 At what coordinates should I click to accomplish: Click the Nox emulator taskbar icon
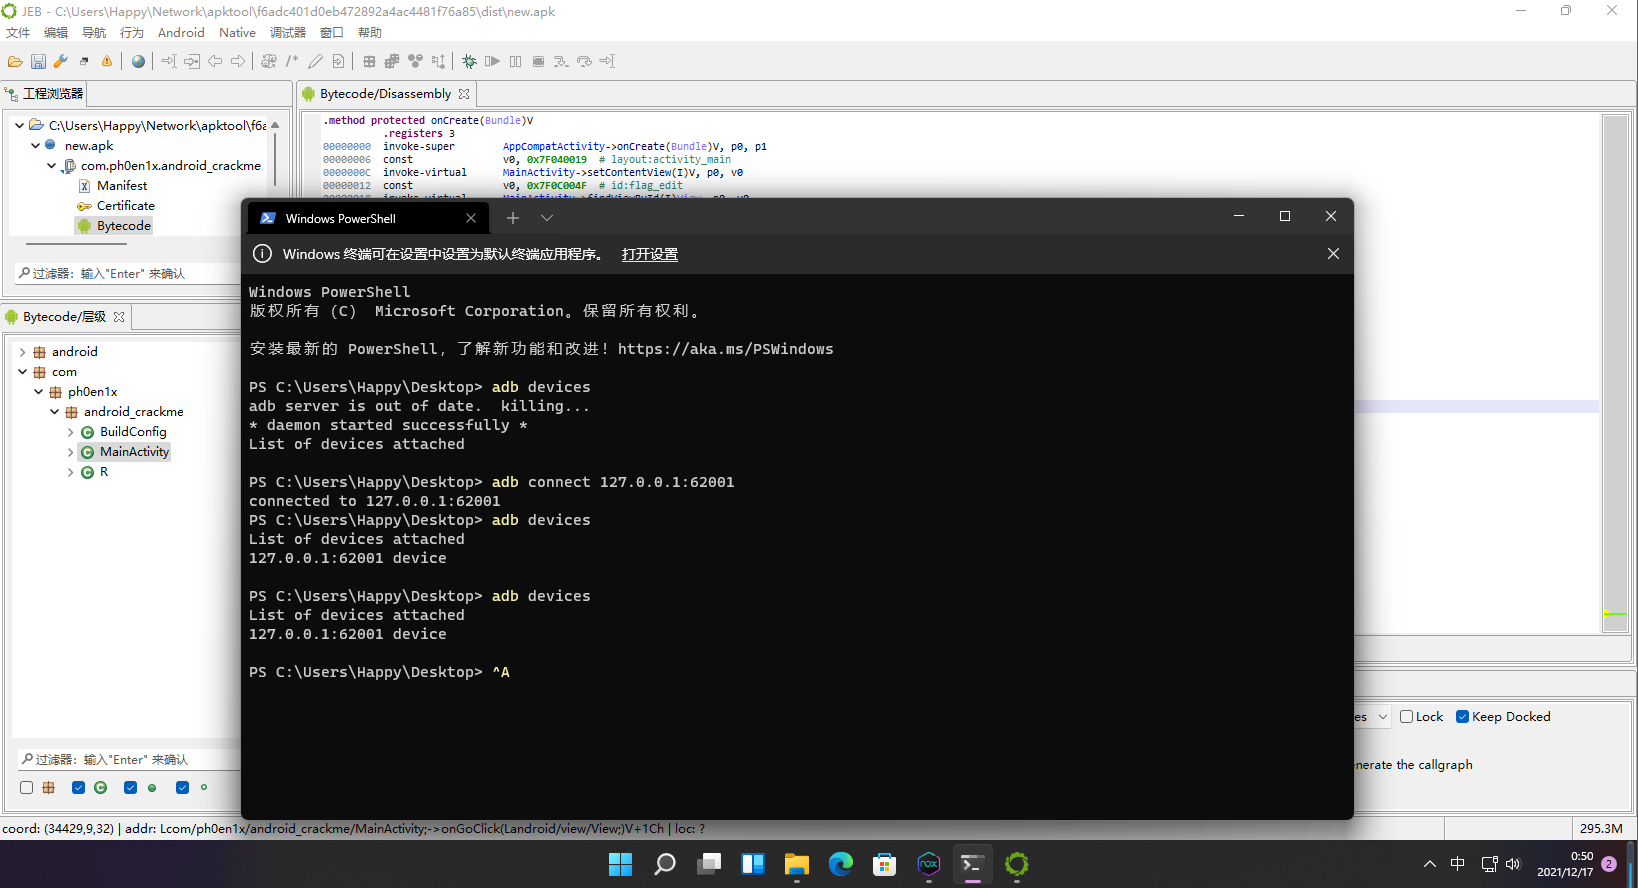tap(929, 864)
